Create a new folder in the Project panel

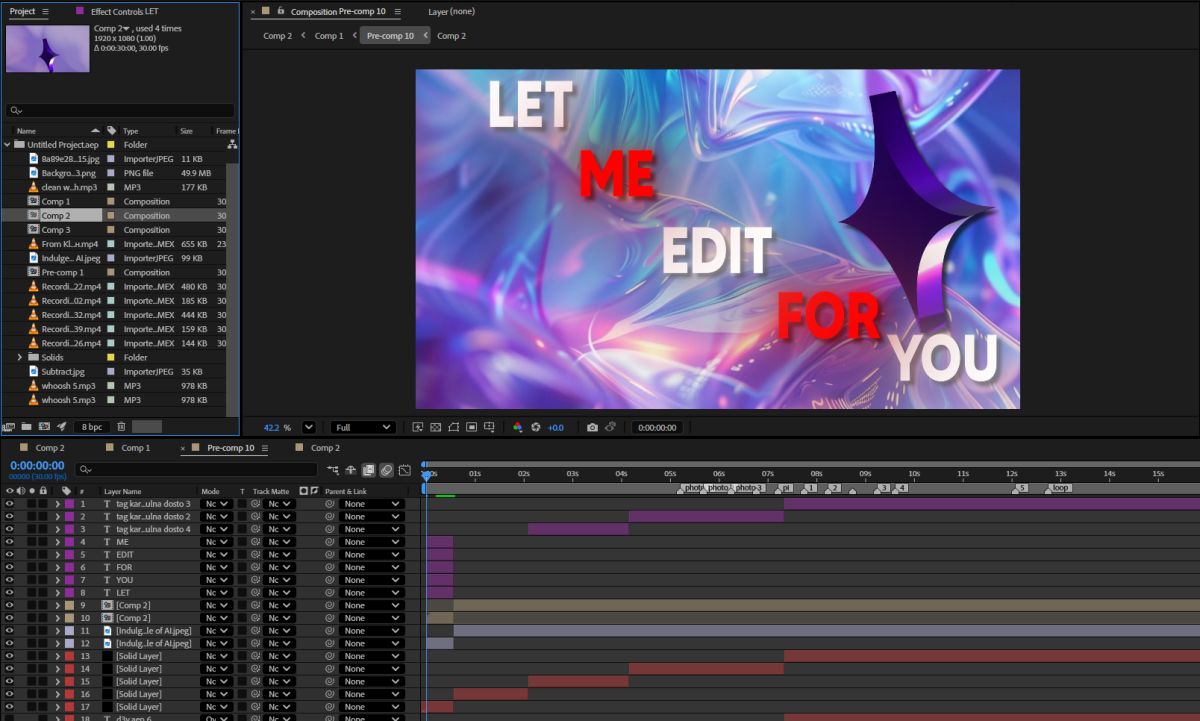coord(26,427)
